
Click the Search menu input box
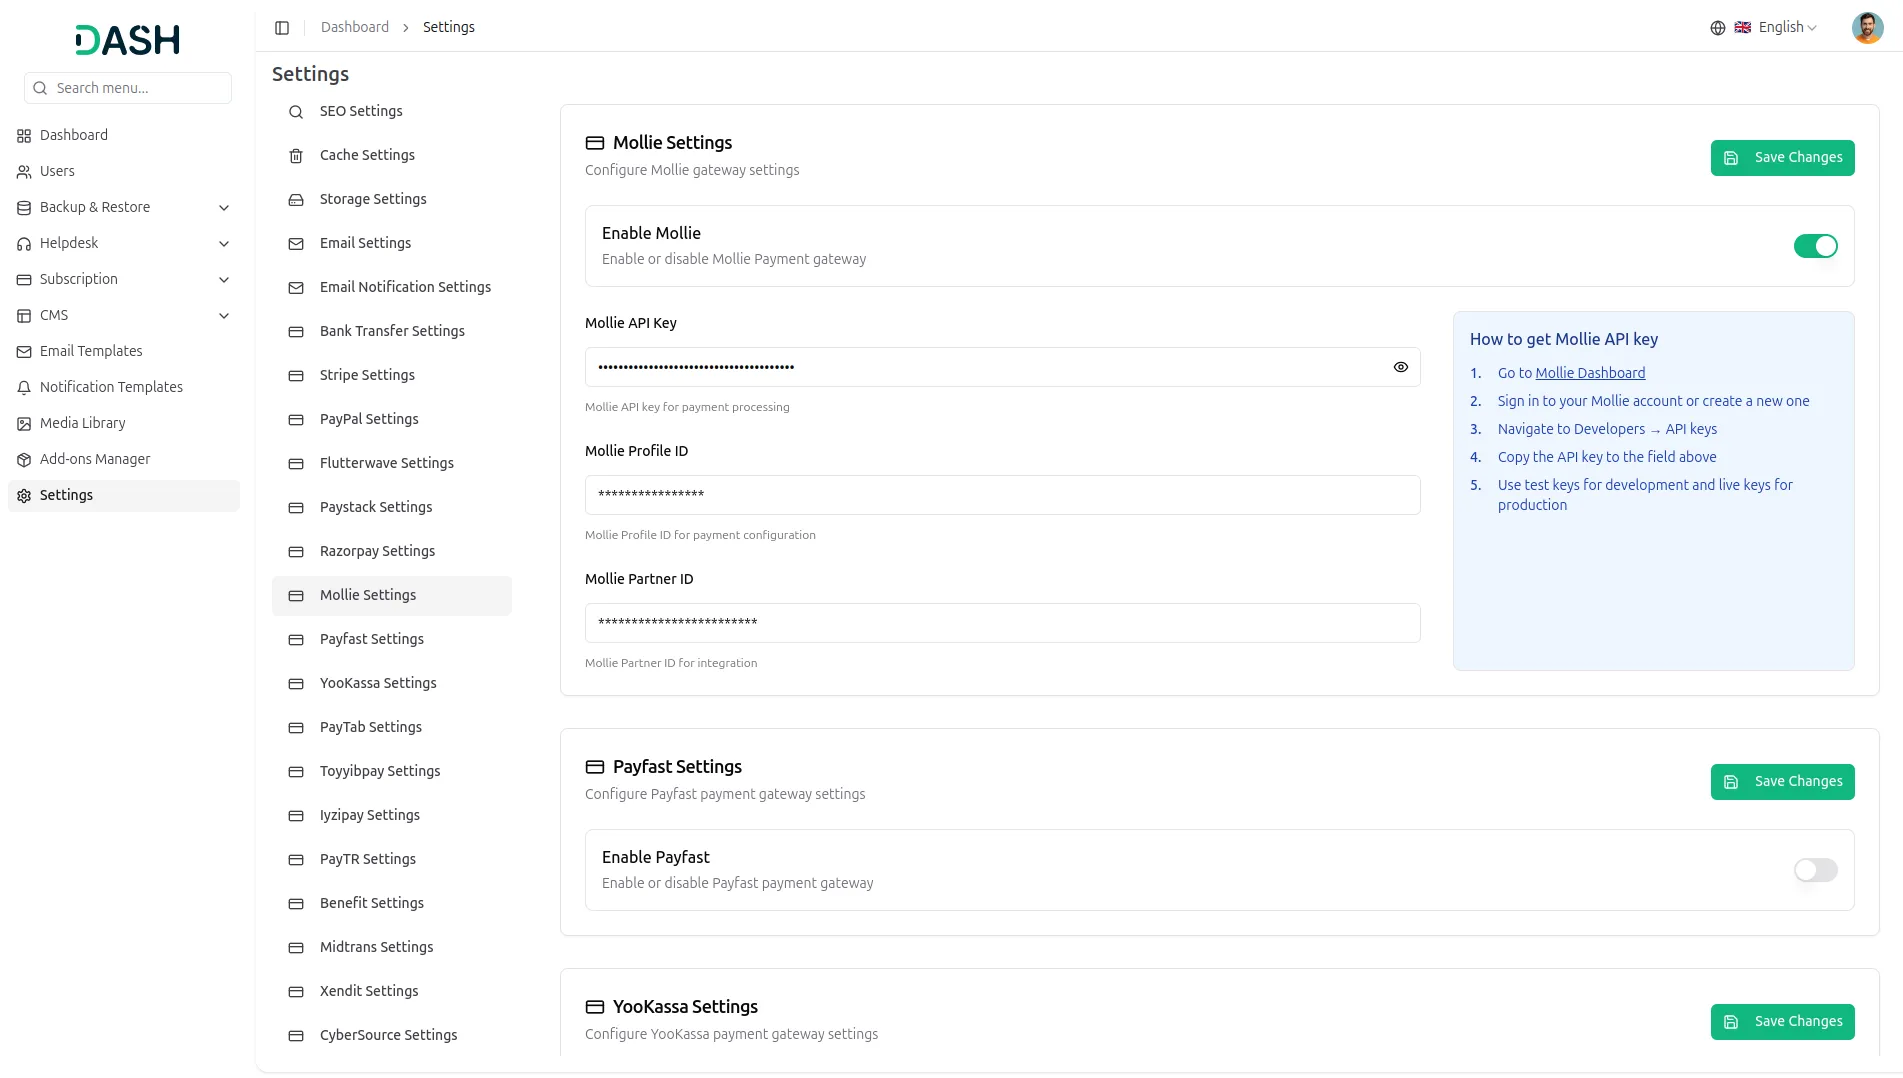pos(128,88)
